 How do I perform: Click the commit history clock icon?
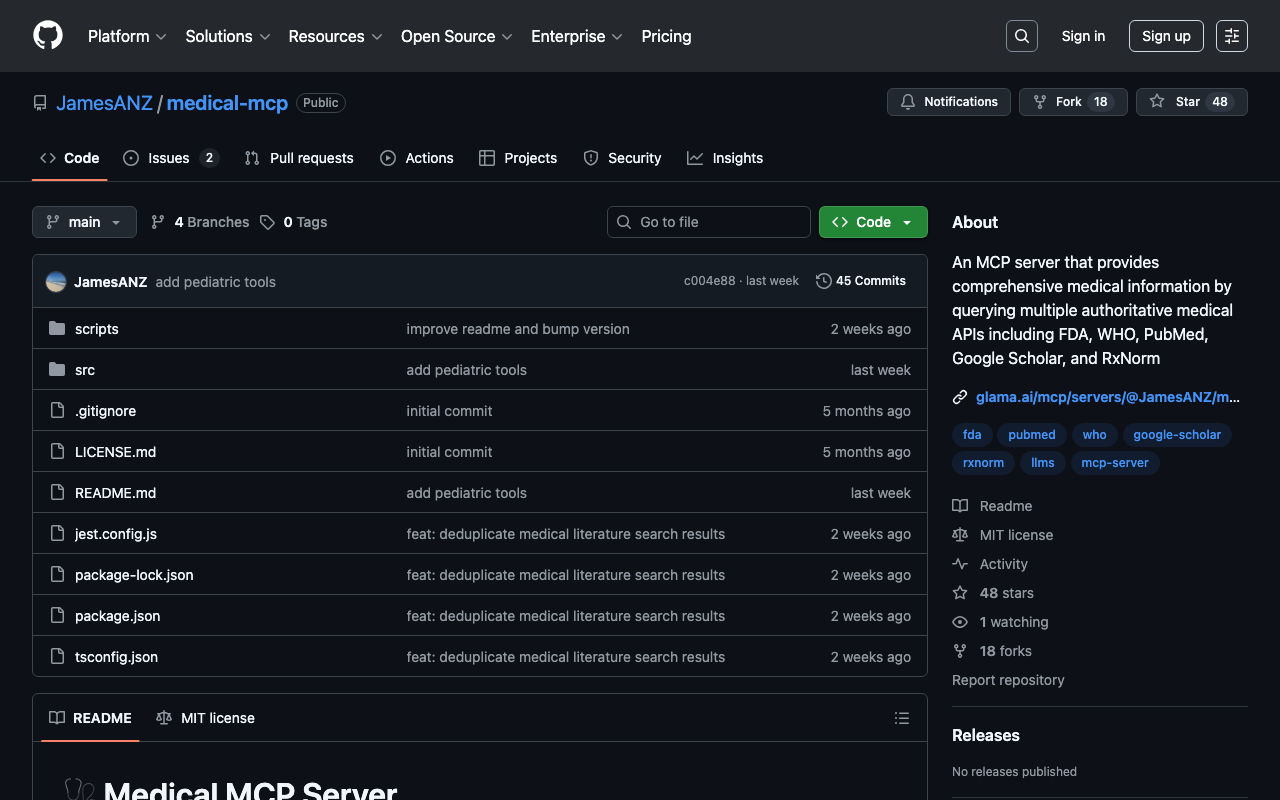[x=823, y=281]
